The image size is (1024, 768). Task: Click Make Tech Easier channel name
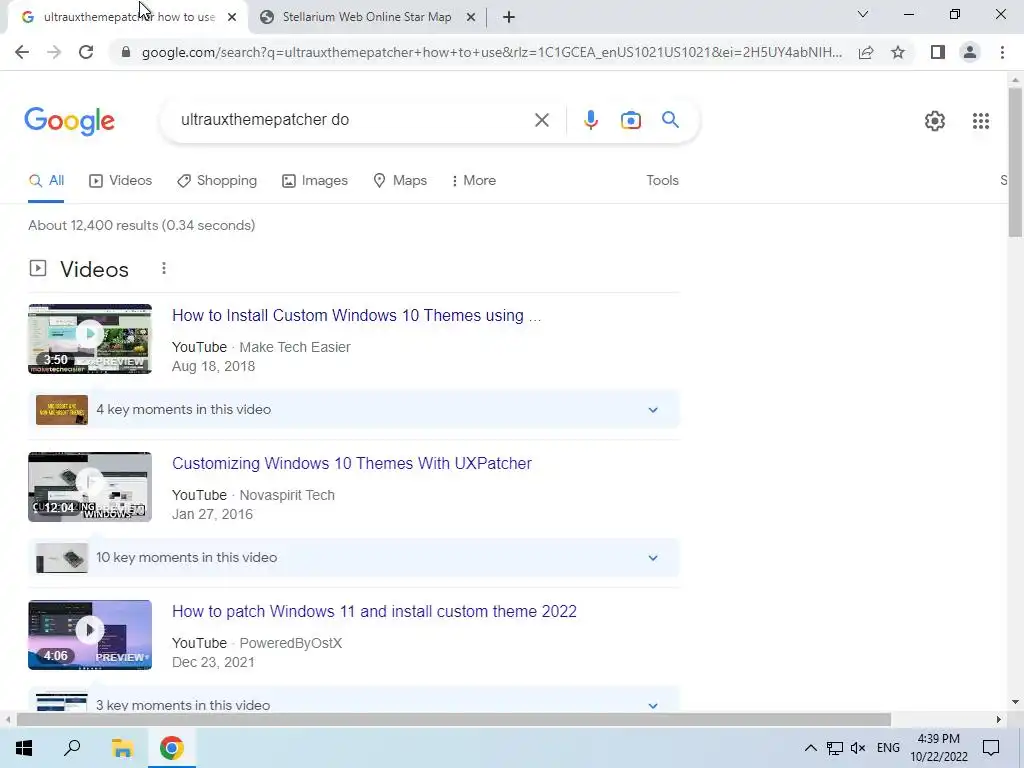(295, 347)
